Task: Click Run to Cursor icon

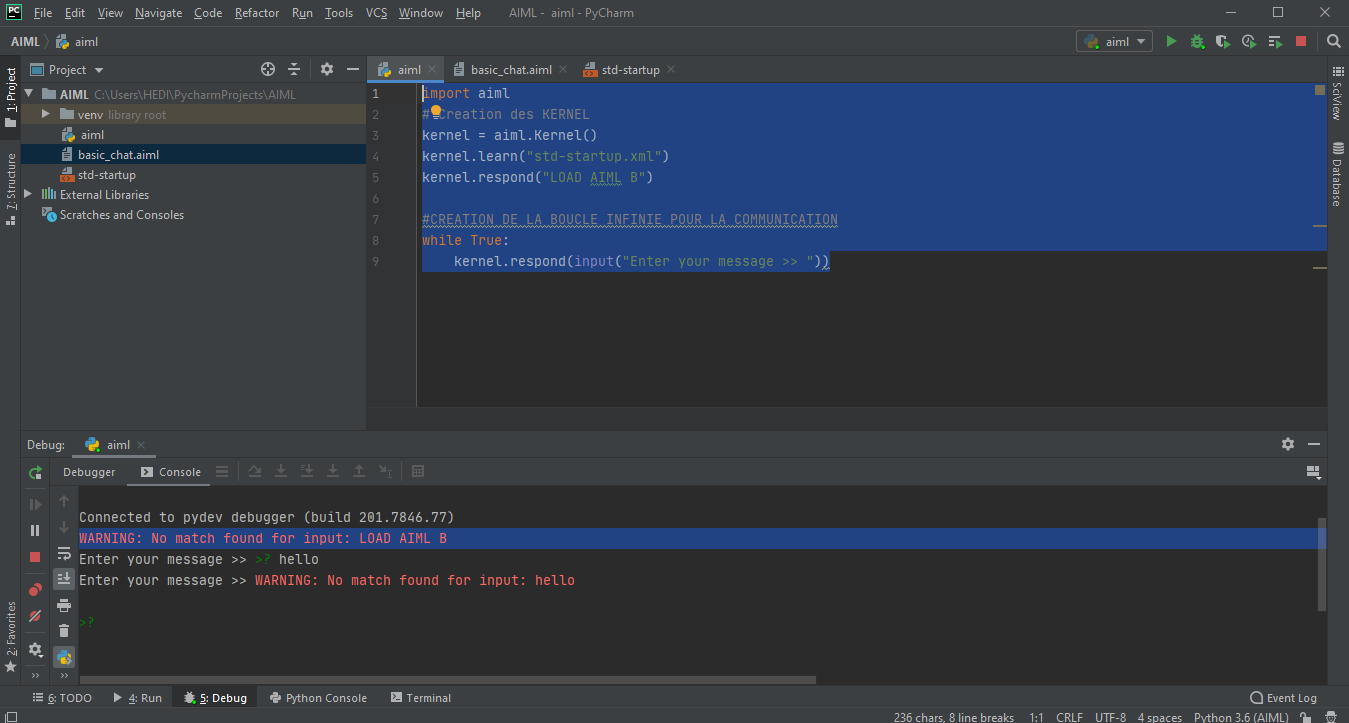Action: tap(385, 472)
